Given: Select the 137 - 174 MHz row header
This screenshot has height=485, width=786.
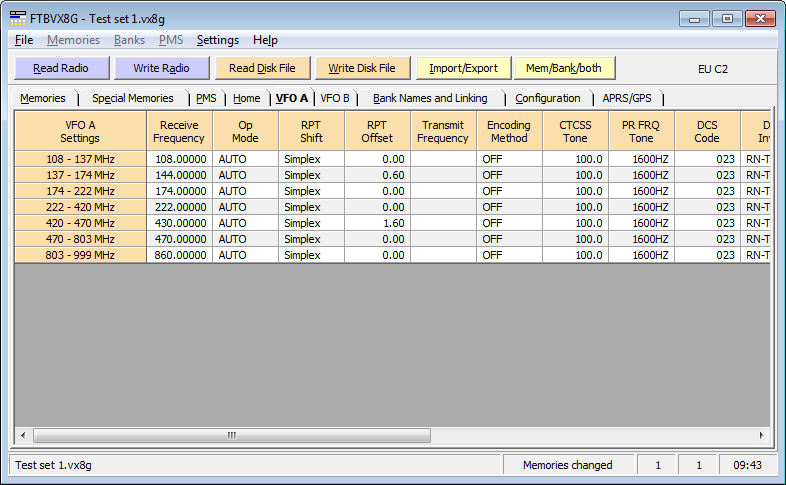Looking at the screenshot, I should [x=81, y=175].
